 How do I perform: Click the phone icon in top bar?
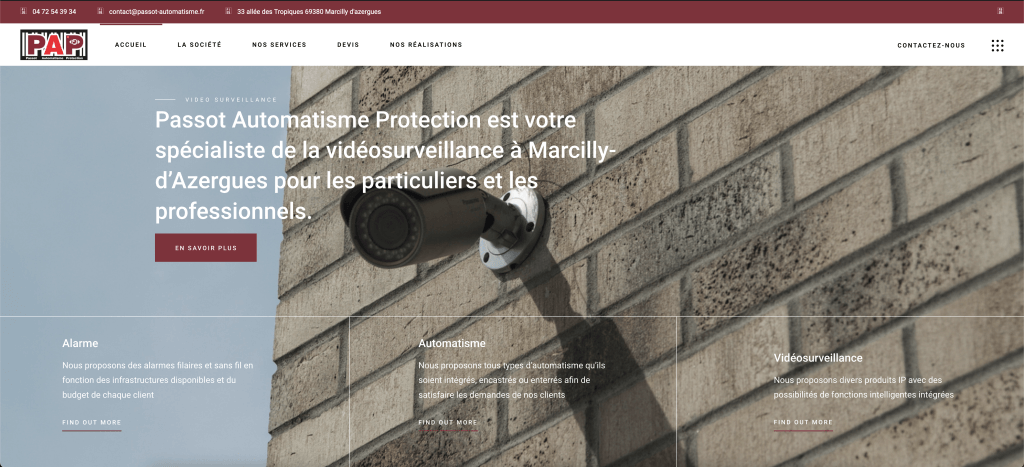pos(24,11)
